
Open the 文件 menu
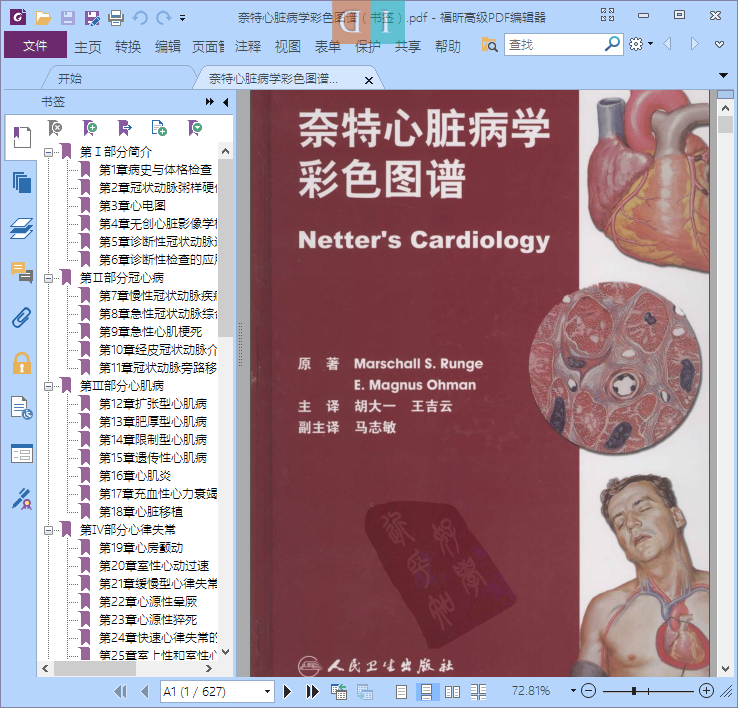35,45
